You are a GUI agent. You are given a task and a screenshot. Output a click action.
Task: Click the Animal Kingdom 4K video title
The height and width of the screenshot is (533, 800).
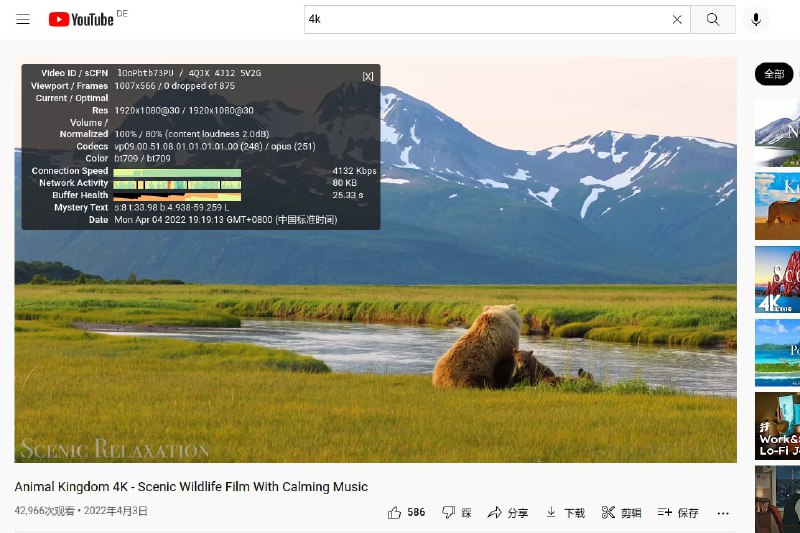pyautogui.click(x=191, y=487)
